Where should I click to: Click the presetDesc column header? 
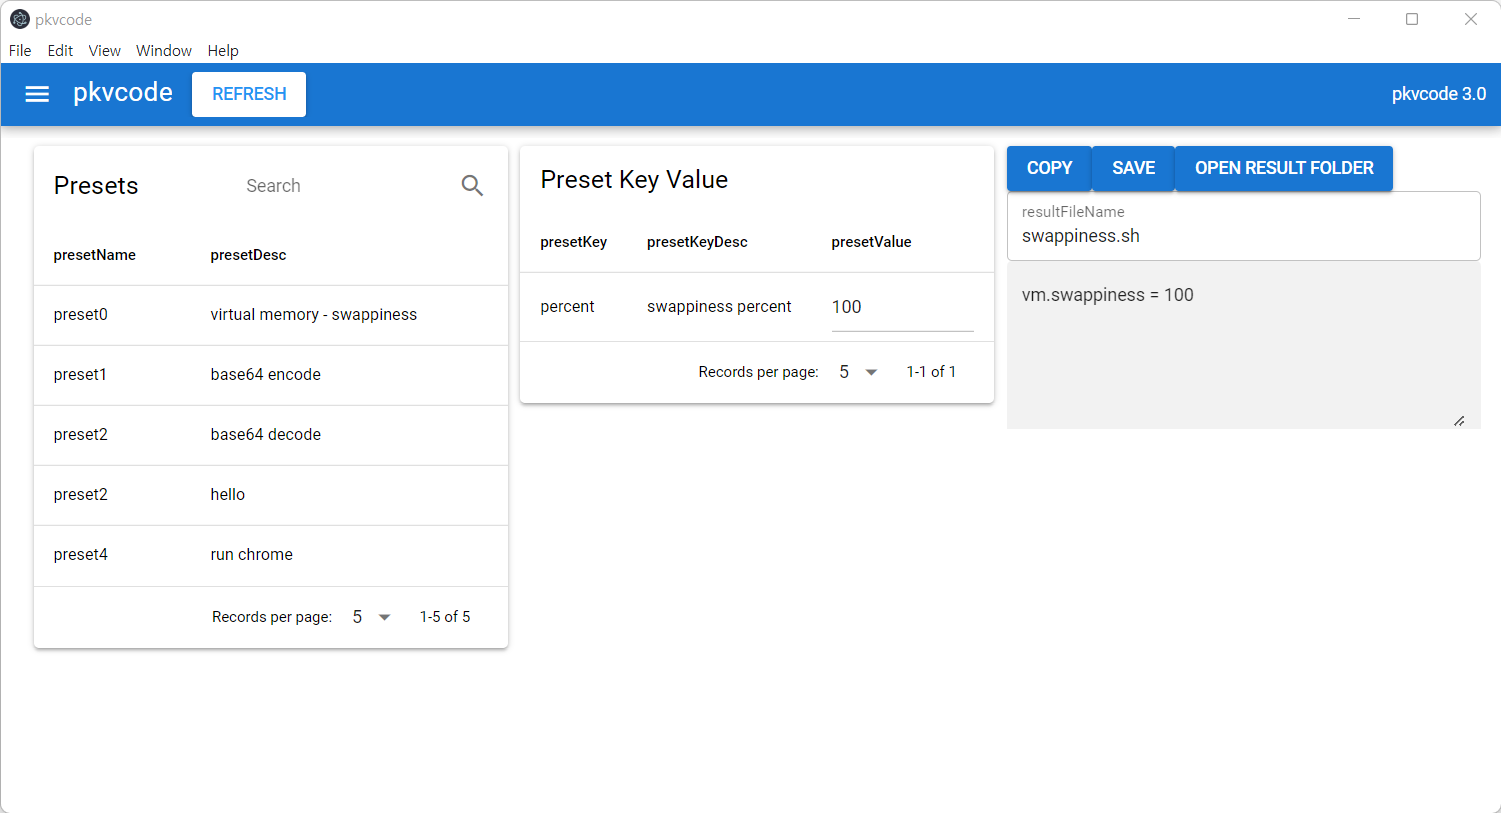tap(248, 255)
